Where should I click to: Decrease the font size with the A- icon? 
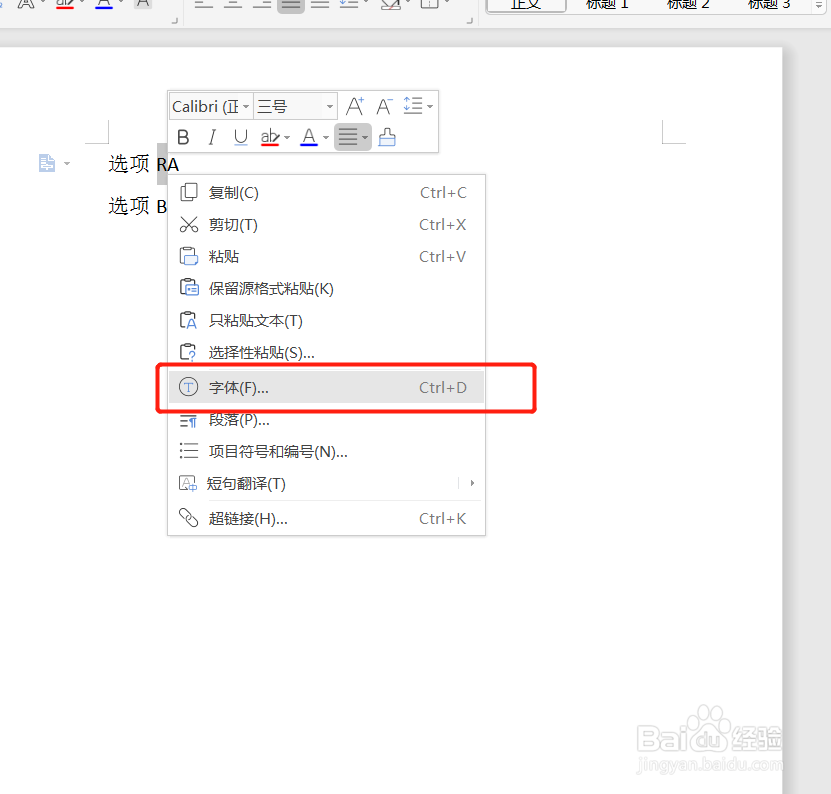tap(384, 105)
